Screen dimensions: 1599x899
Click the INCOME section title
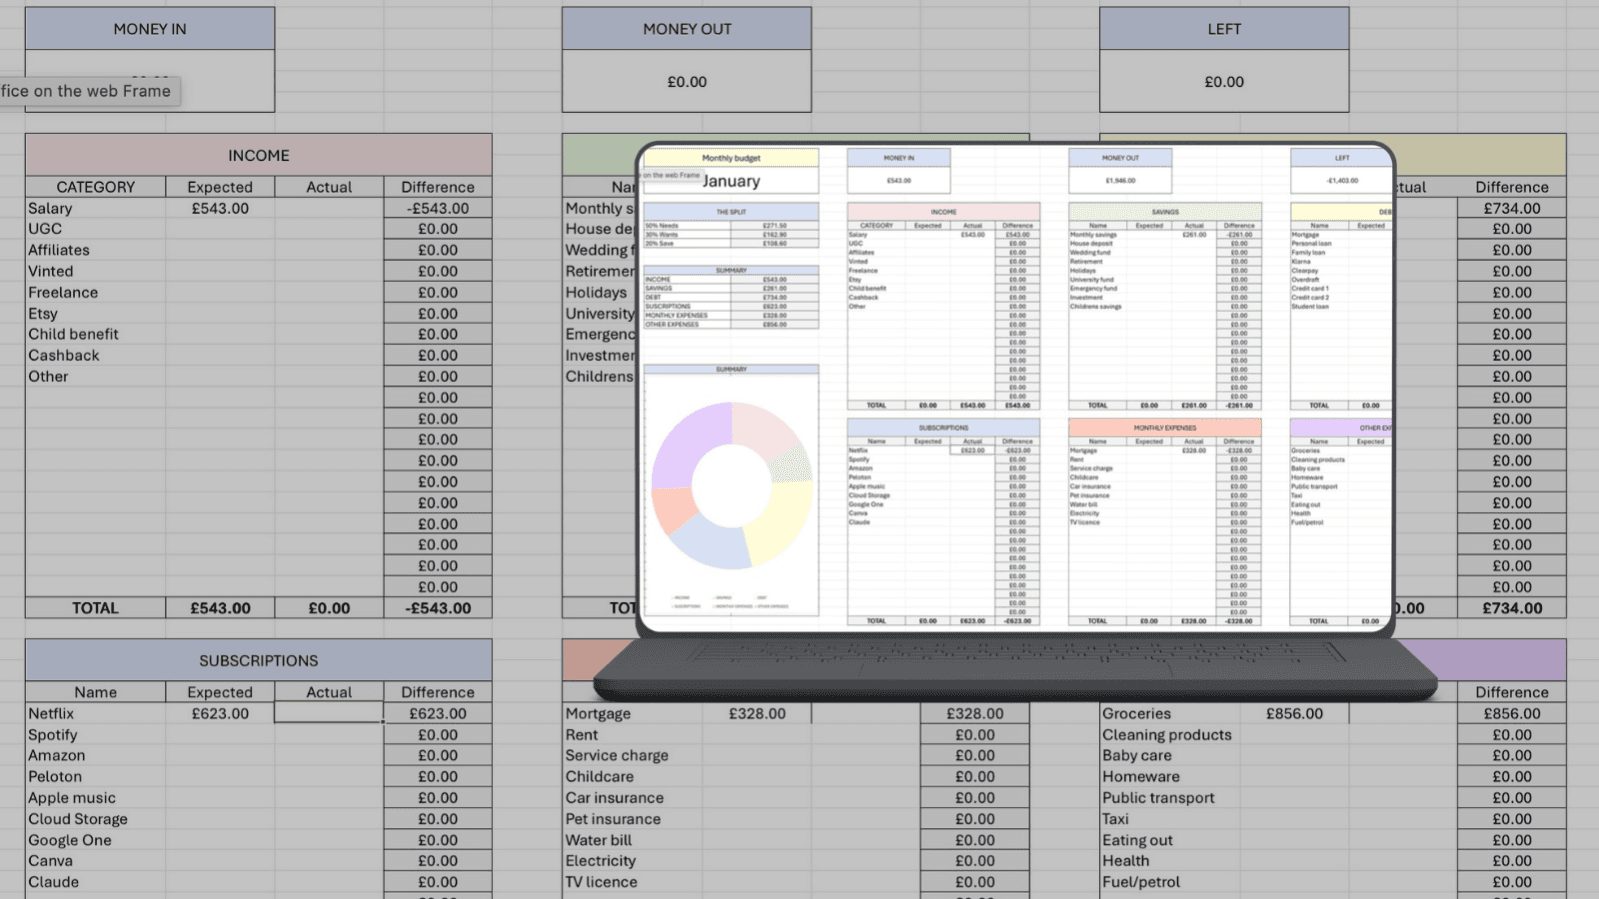(259, 155)
